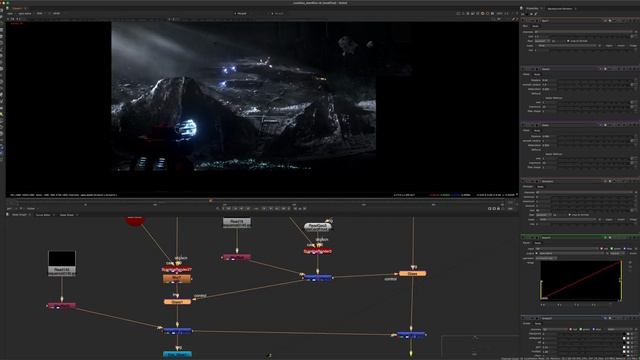The image size is (640, 360).
Task: Click the Read143 node's black thumbnail
Action: 62,259
